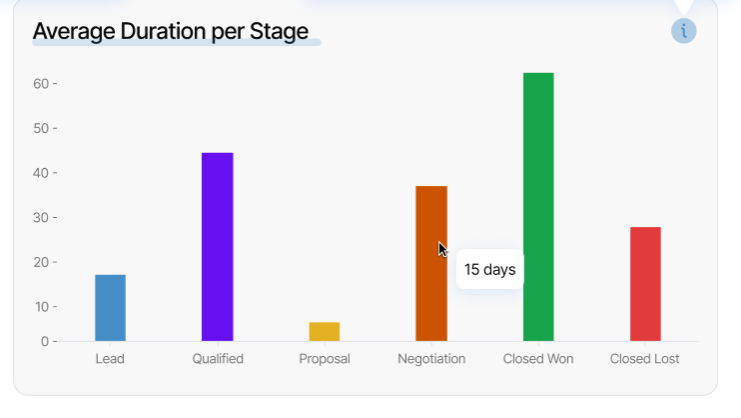This screenshot has width=741, height=418.
Task: Click the 50 tick on the y-axis
Action: tap(40, 129)
